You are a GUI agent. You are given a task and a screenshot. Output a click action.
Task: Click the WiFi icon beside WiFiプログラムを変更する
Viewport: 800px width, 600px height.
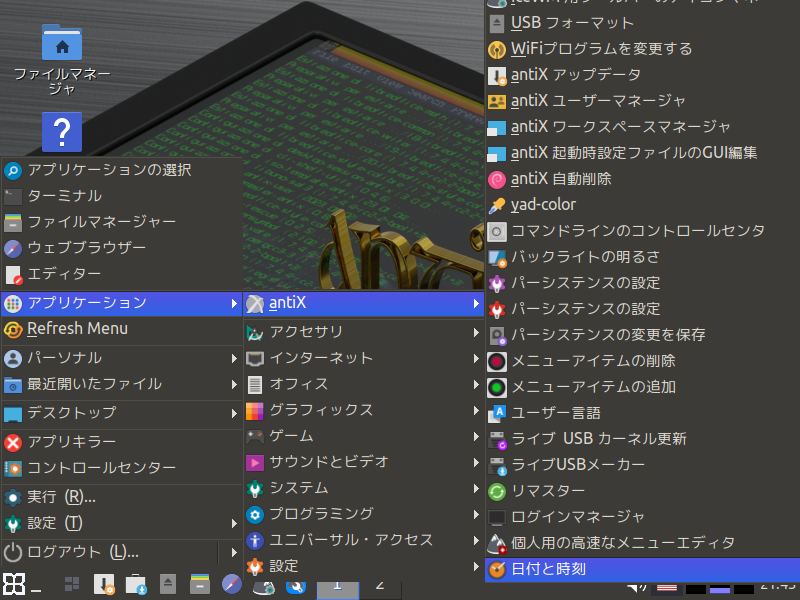tap(497, 49)
